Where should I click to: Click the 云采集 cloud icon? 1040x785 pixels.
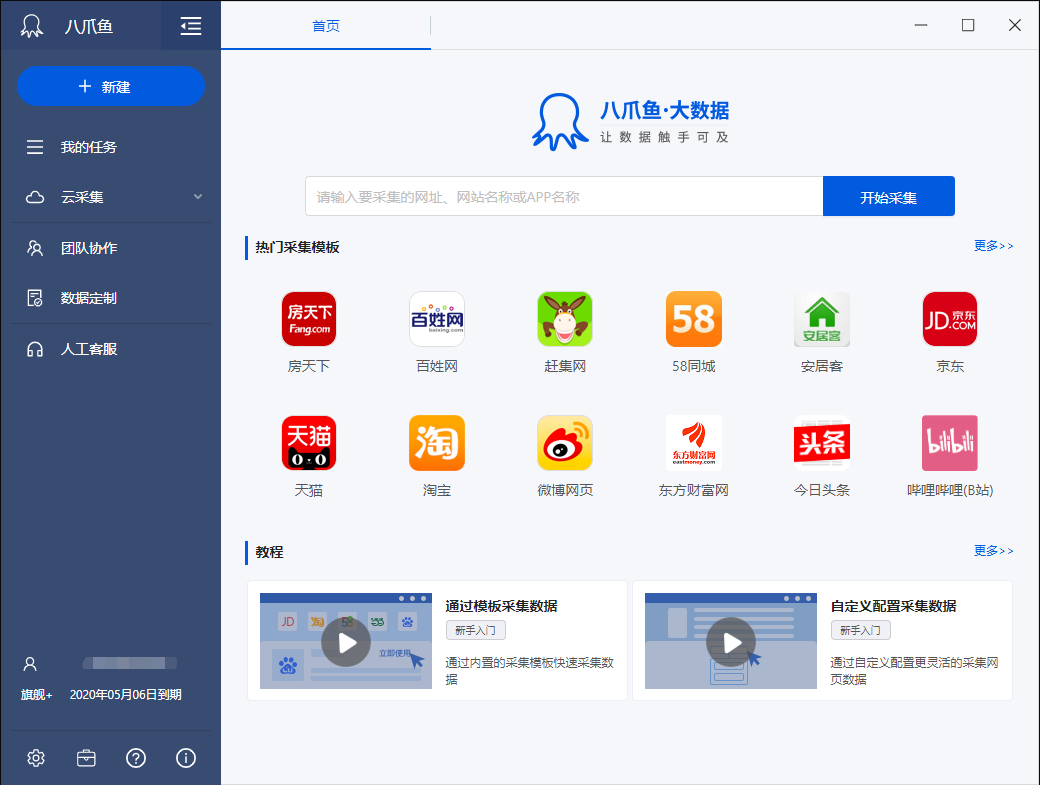click(34, 197)
